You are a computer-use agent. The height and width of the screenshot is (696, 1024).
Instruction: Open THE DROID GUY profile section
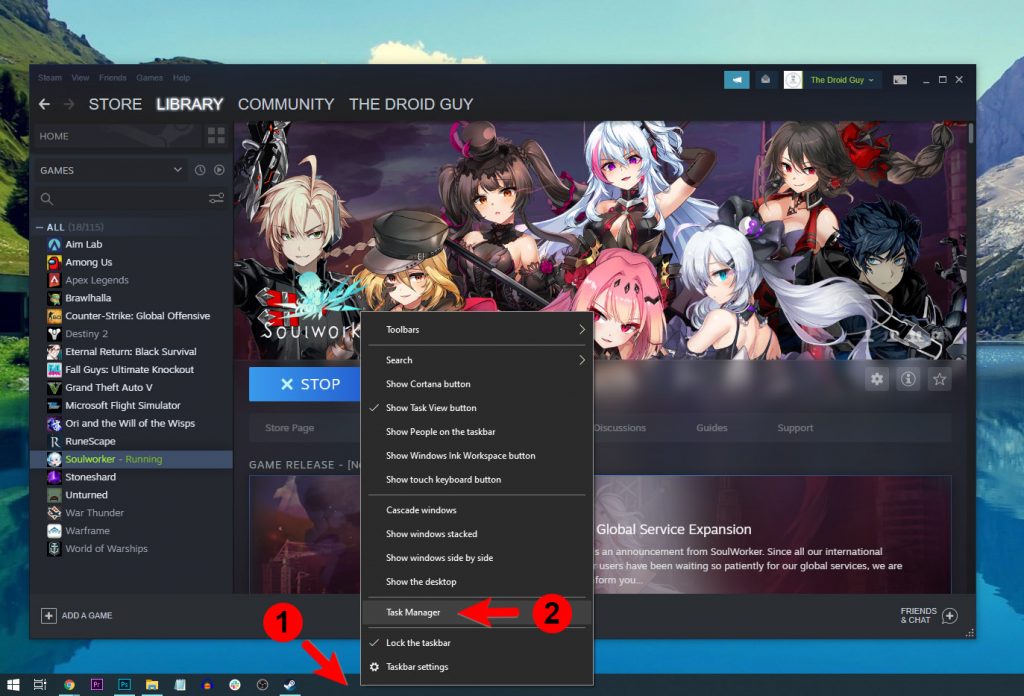tap(411, 104)
